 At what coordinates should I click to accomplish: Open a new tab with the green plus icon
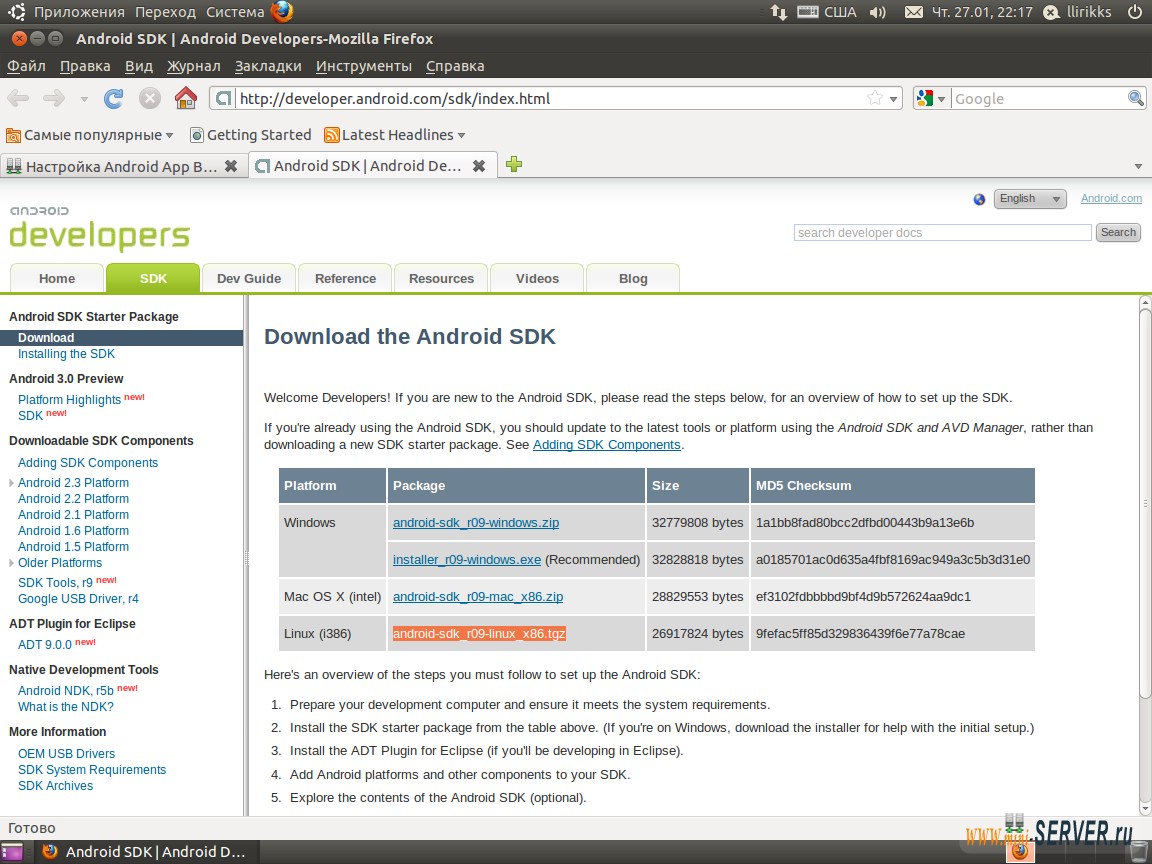point(513,164)
